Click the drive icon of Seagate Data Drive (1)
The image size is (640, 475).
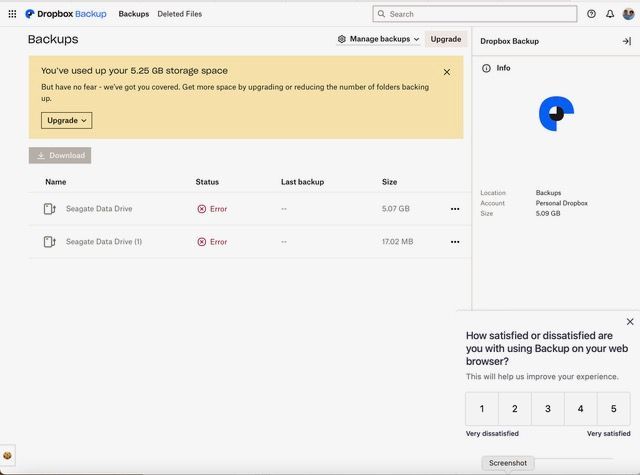[x=49, y=242]
